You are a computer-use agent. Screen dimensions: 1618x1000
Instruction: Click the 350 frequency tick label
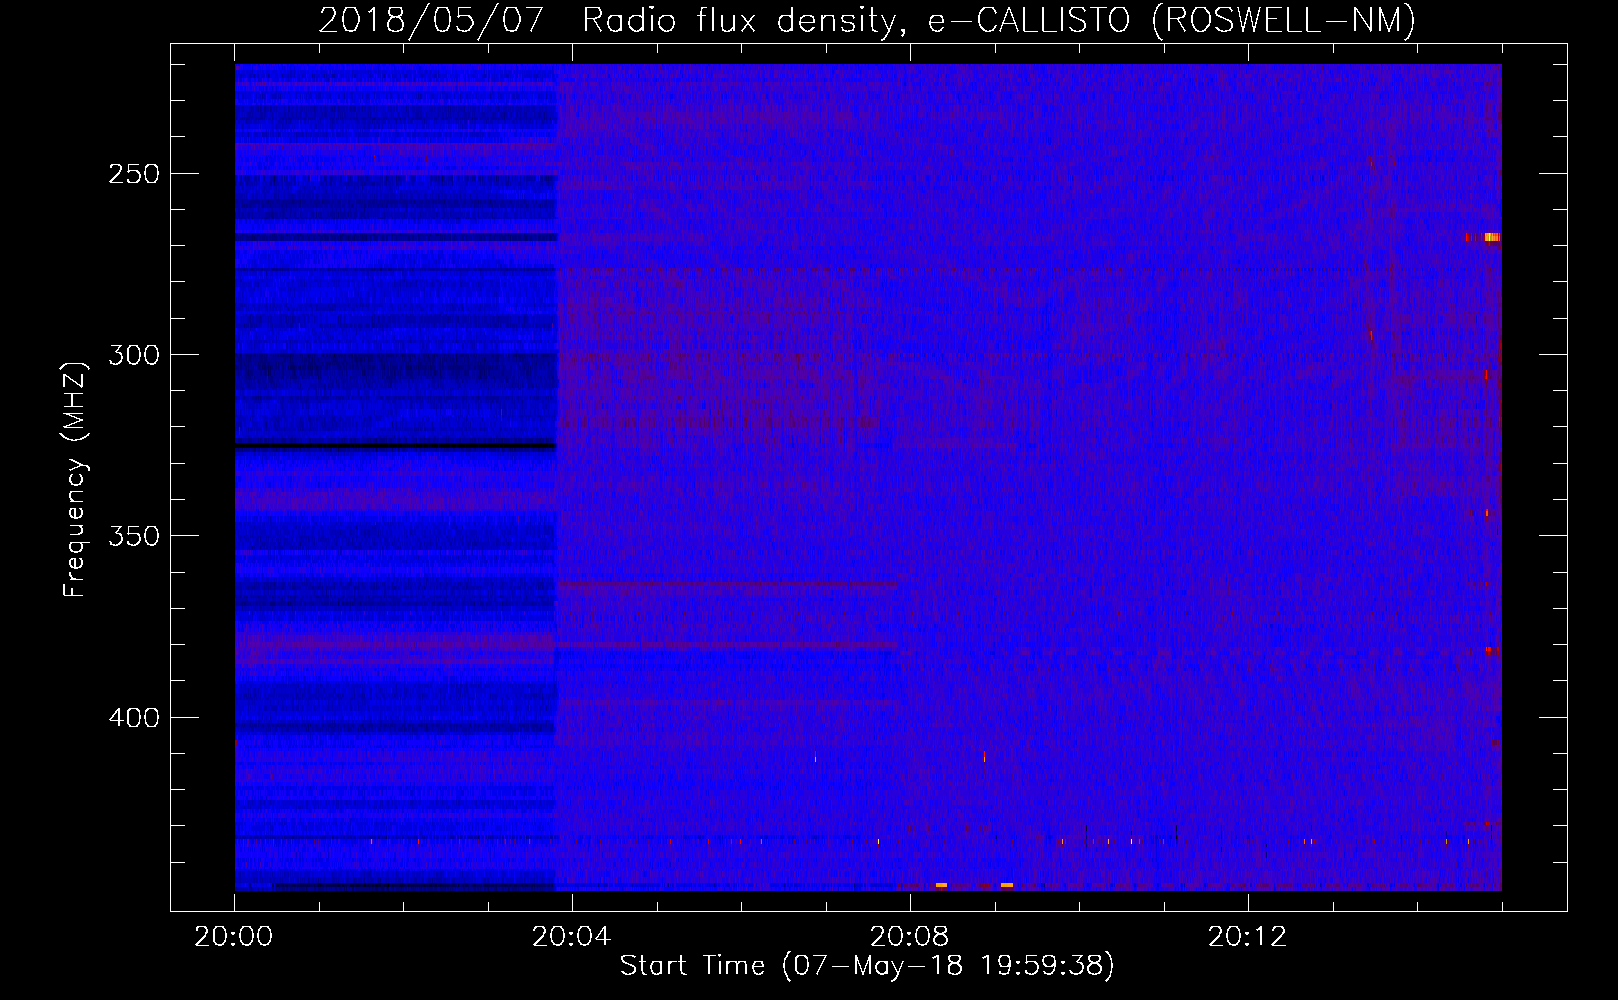[x=134, y=536]
